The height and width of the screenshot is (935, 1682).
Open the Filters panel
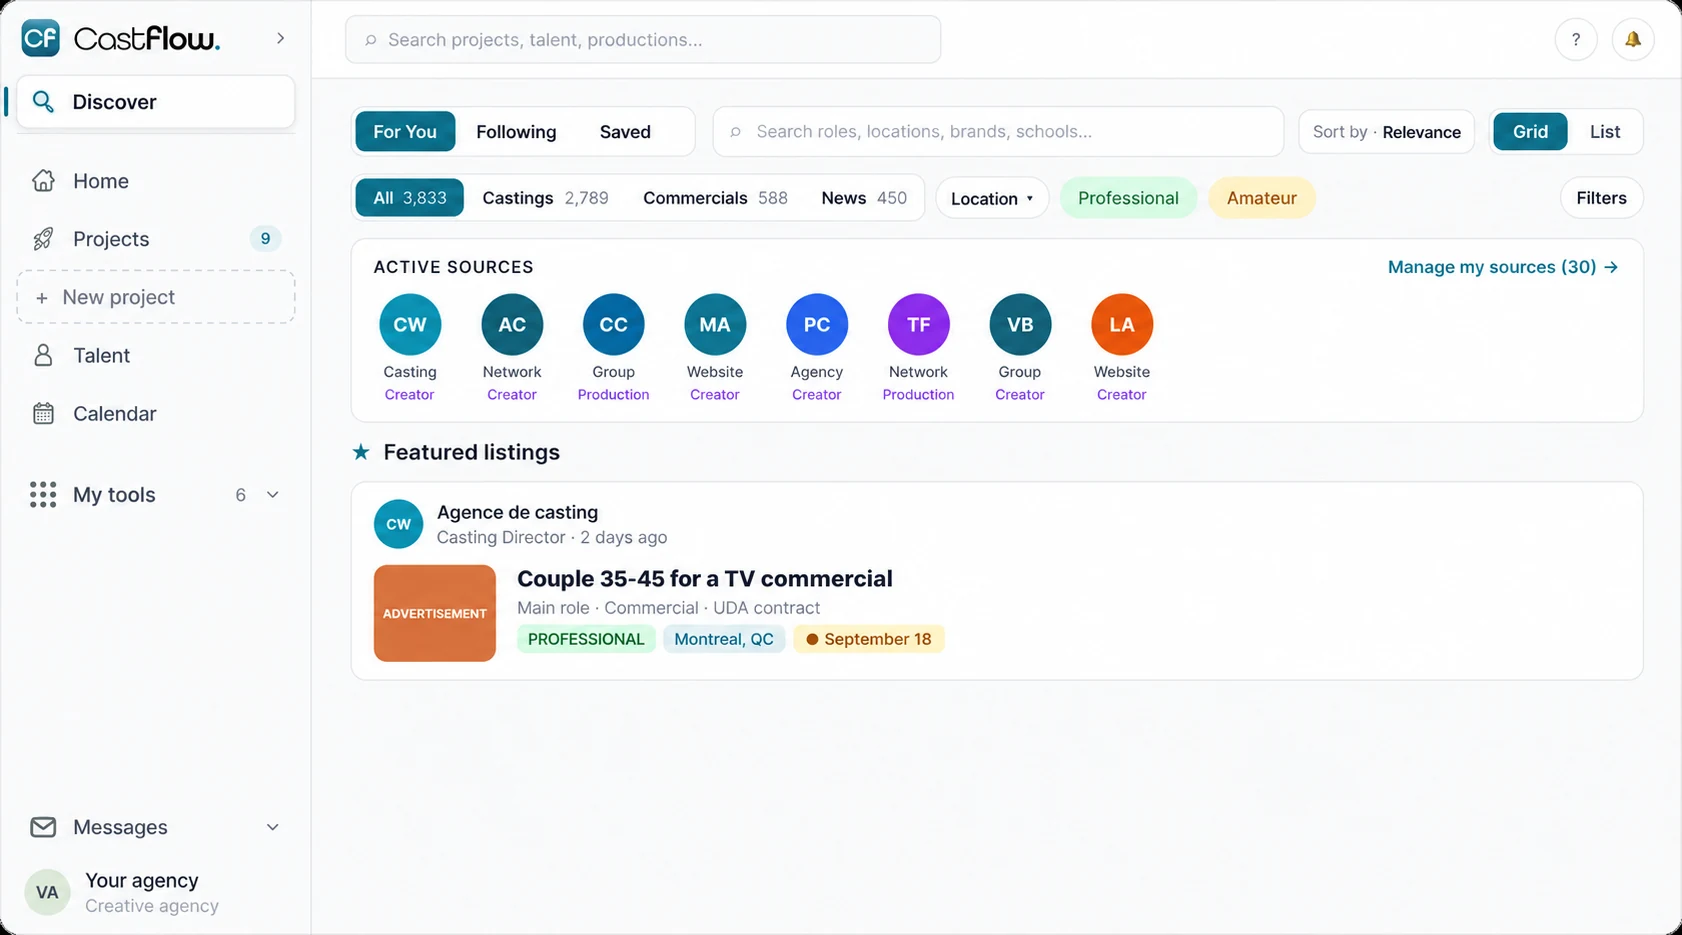(x=1601, y=198)
